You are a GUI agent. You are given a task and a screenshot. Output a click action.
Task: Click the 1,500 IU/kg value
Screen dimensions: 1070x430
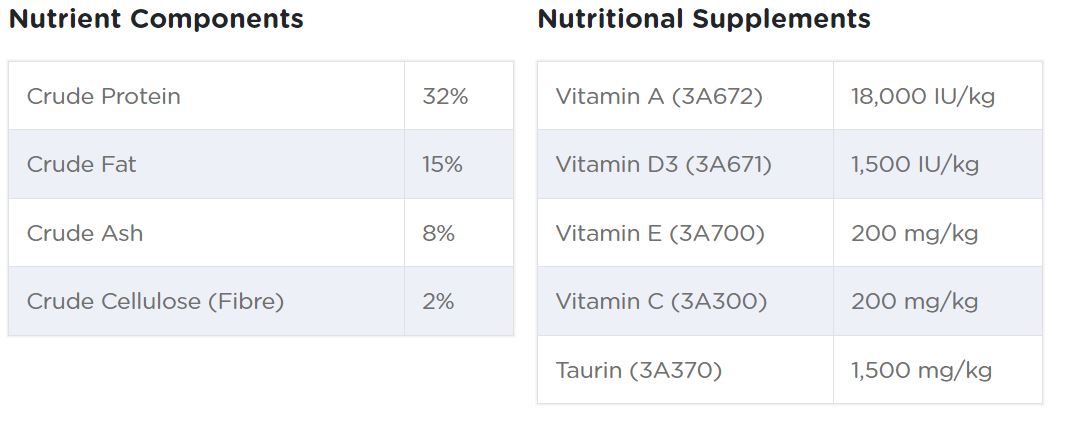pos(915,164)
